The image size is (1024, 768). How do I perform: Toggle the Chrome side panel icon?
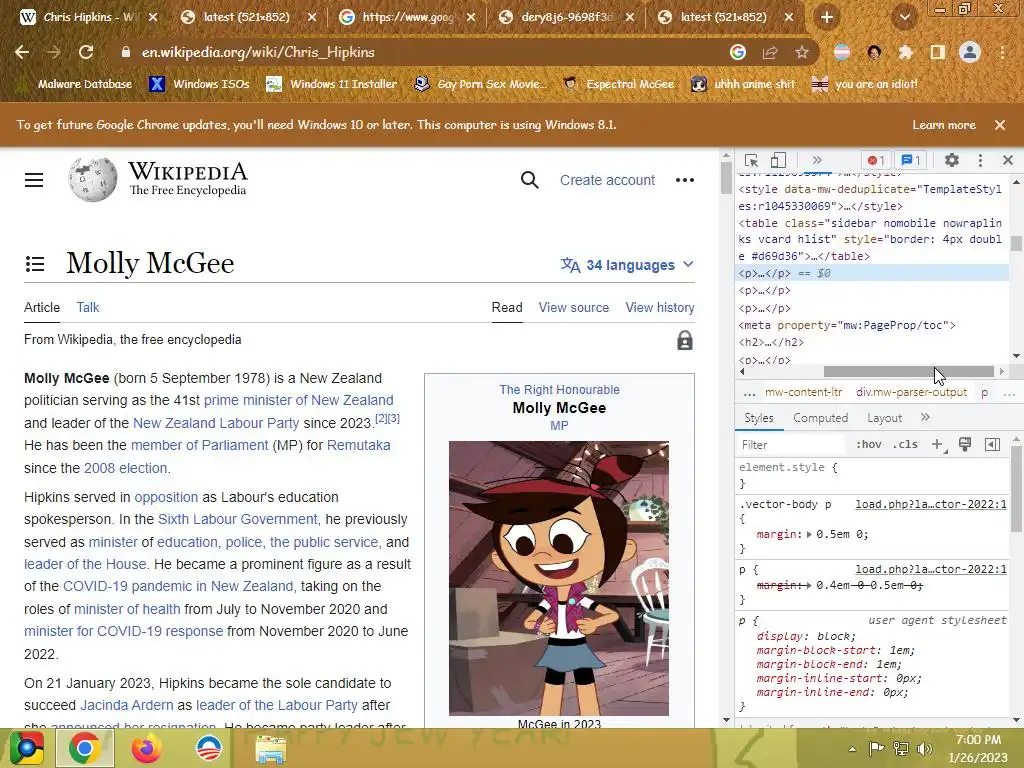(938, 52)
